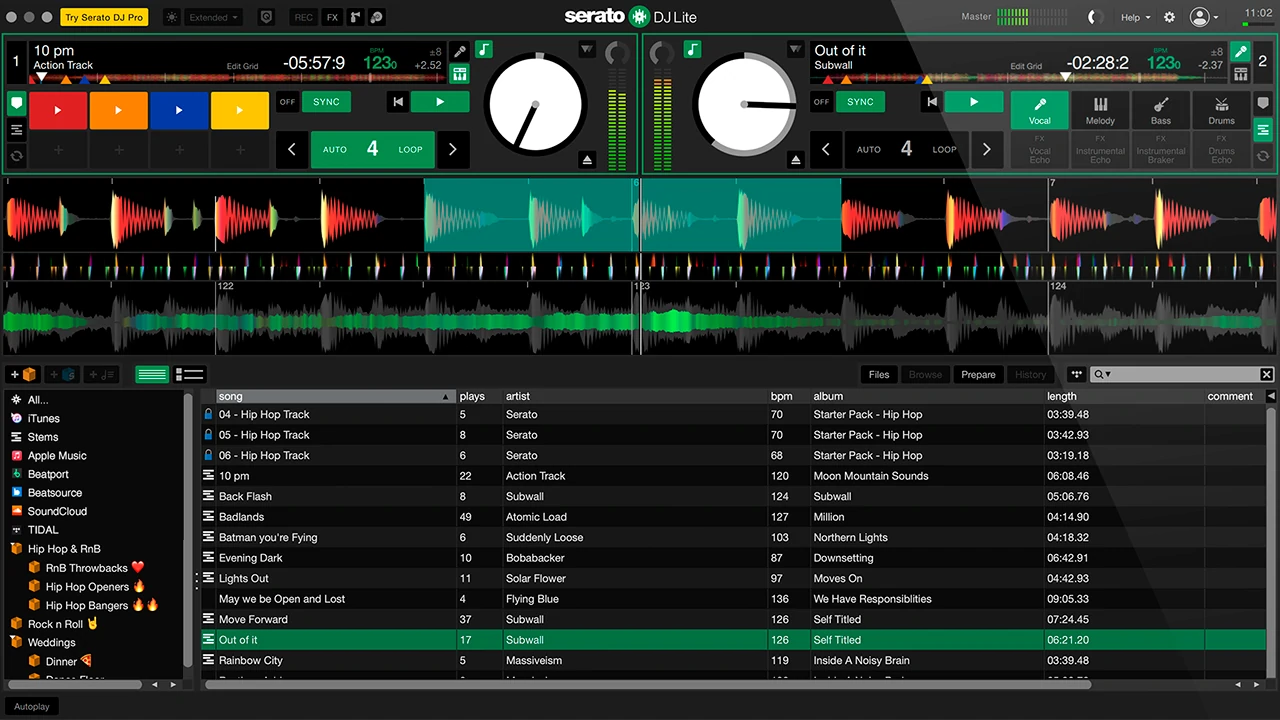Trigger the Drums Echo FX pad

tap(1221, 149)
